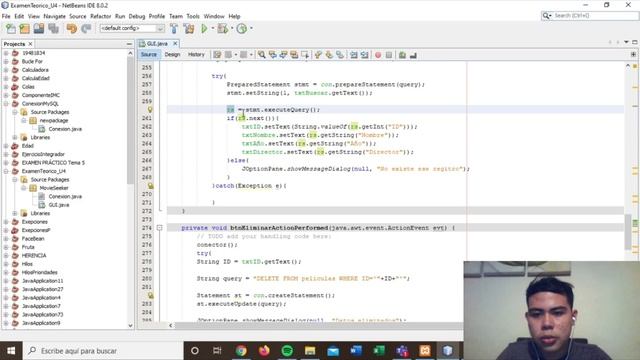Open Firefox from the taskbar
Screen dimensions: 640x360
(x=264, y=351)
